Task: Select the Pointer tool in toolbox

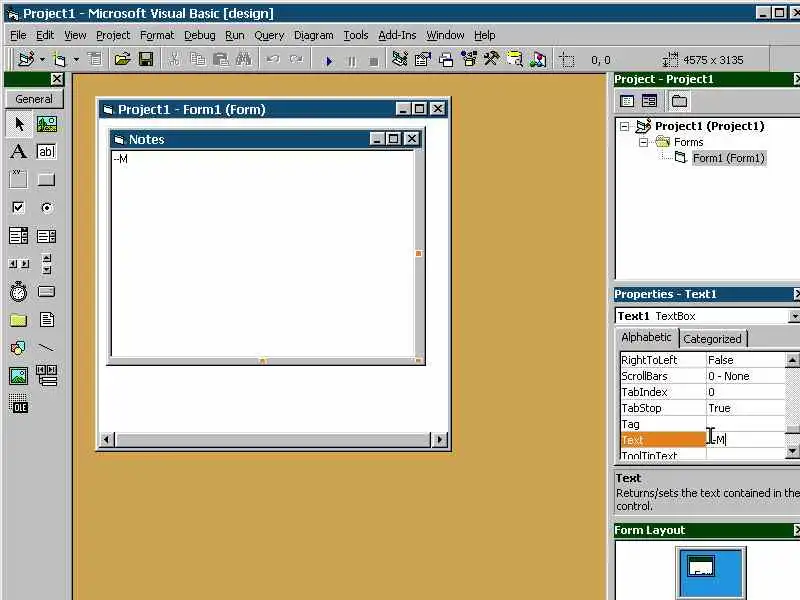Action: [19, 124]
